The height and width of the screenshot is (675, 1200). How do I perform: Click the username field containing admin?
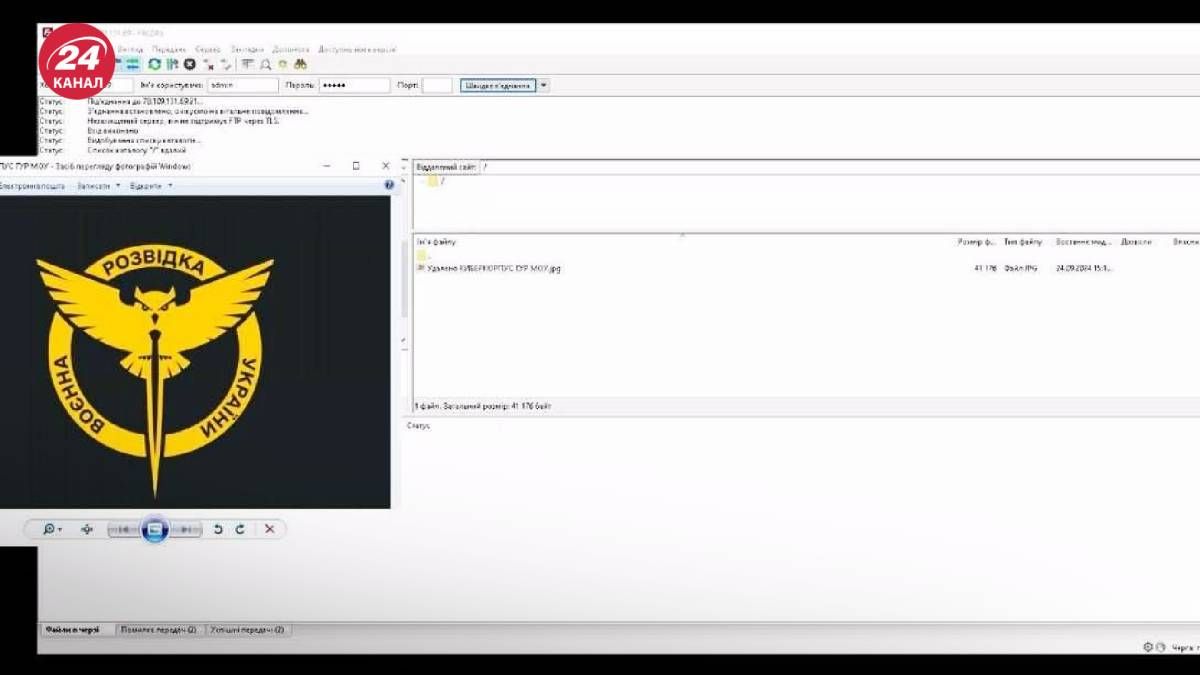coord(241,86)
